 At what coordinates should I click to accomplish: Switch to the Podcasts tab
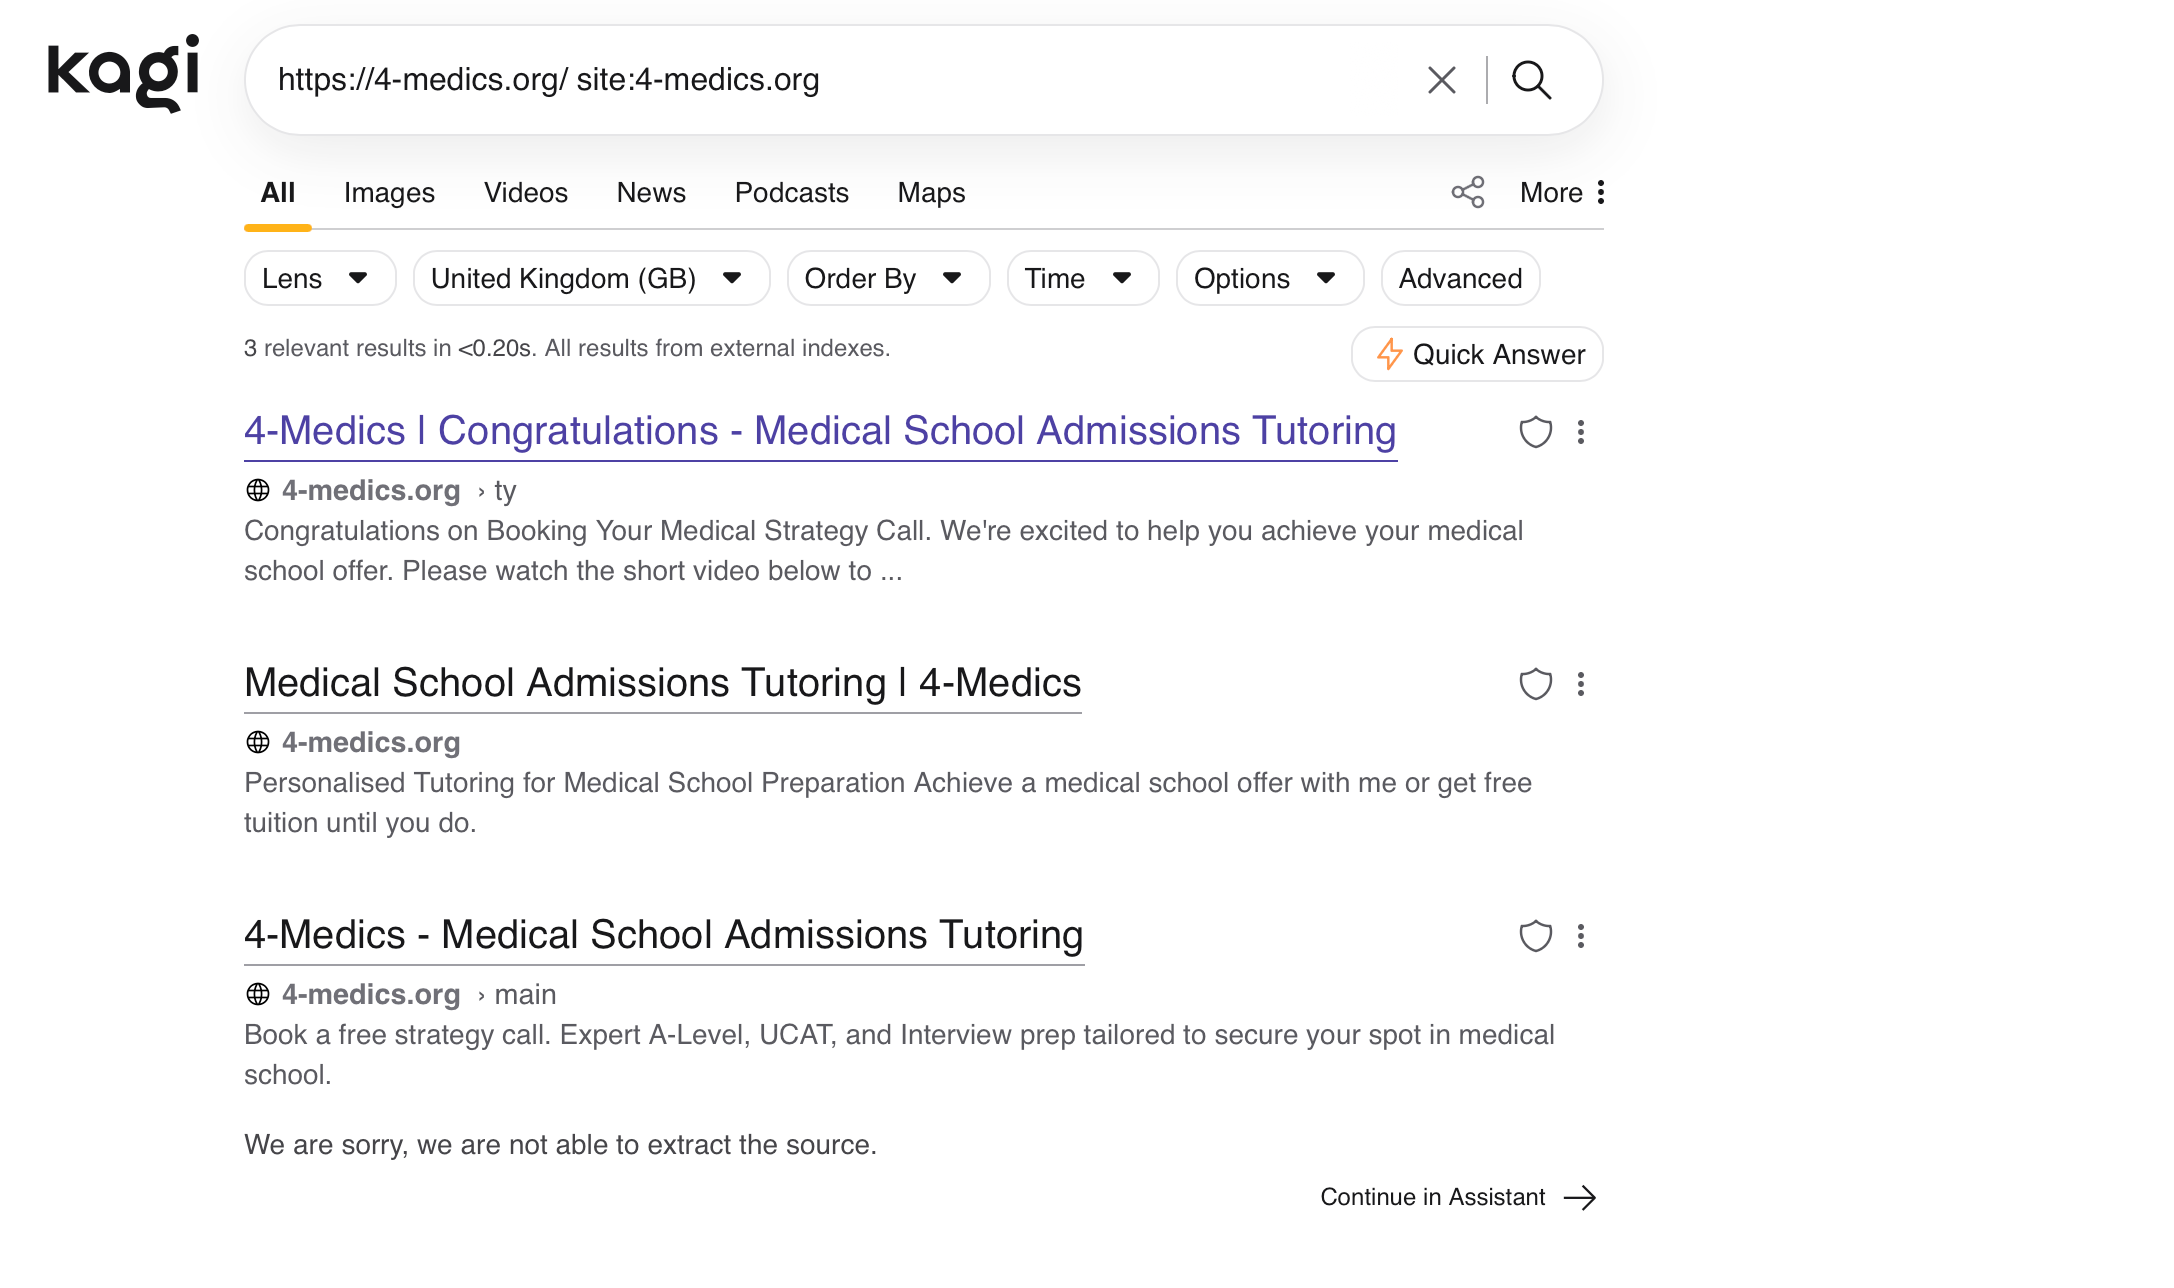(791, 192)
